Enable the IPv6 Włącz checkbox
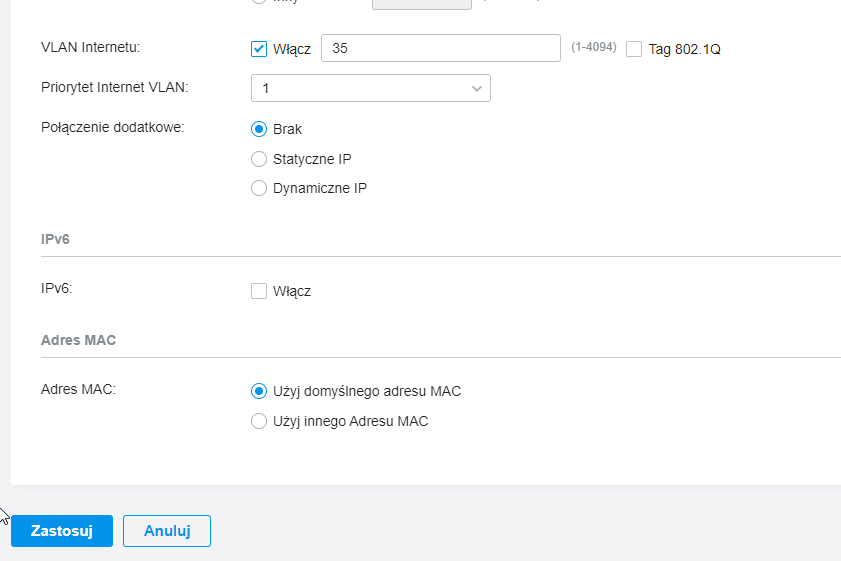 click(259, 291)
